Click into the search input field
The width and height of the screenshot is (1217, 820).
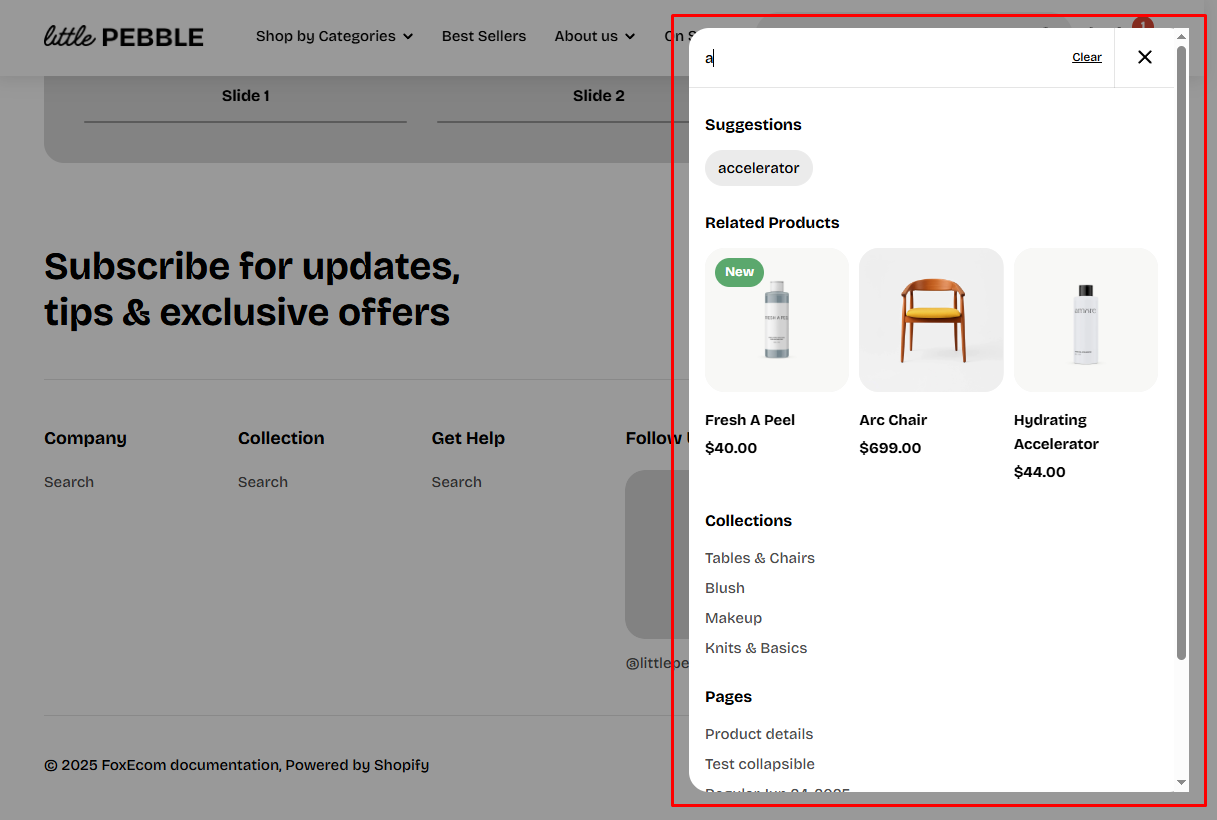pyautogui.click(x=880, y=58)
